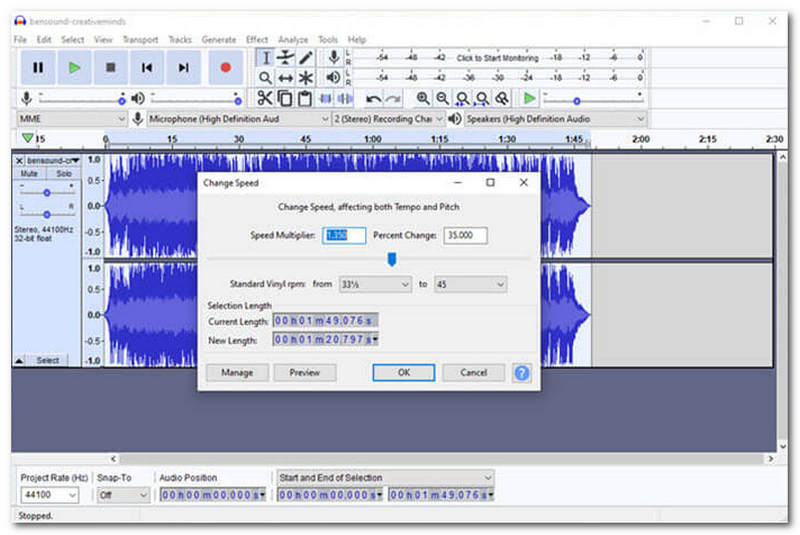Click the Trim audio icon
The width and height of the screenshot is (800, 535).
click(x=325, y=98)
